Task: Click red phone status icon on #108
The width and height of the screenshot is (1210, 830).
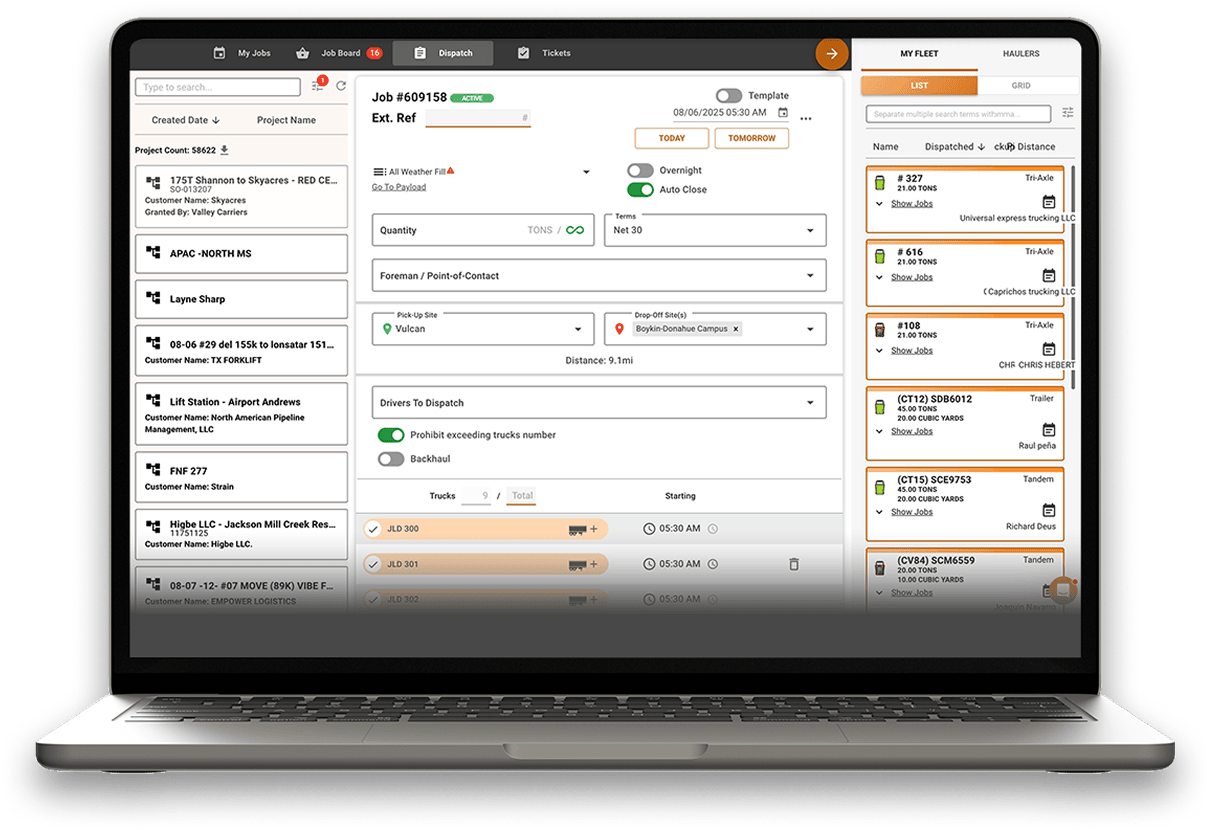Action: click(x=880, y=330)
